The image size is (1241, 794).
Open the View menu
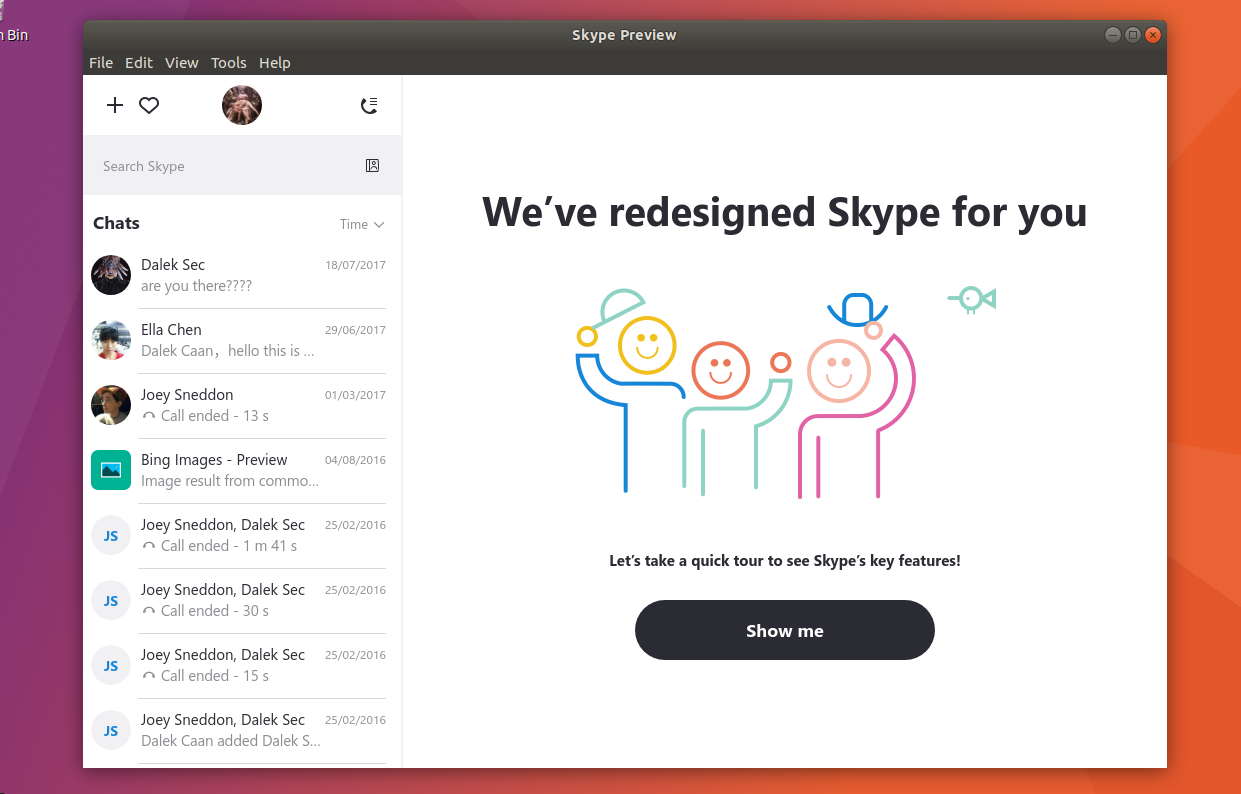coord(182,63)
